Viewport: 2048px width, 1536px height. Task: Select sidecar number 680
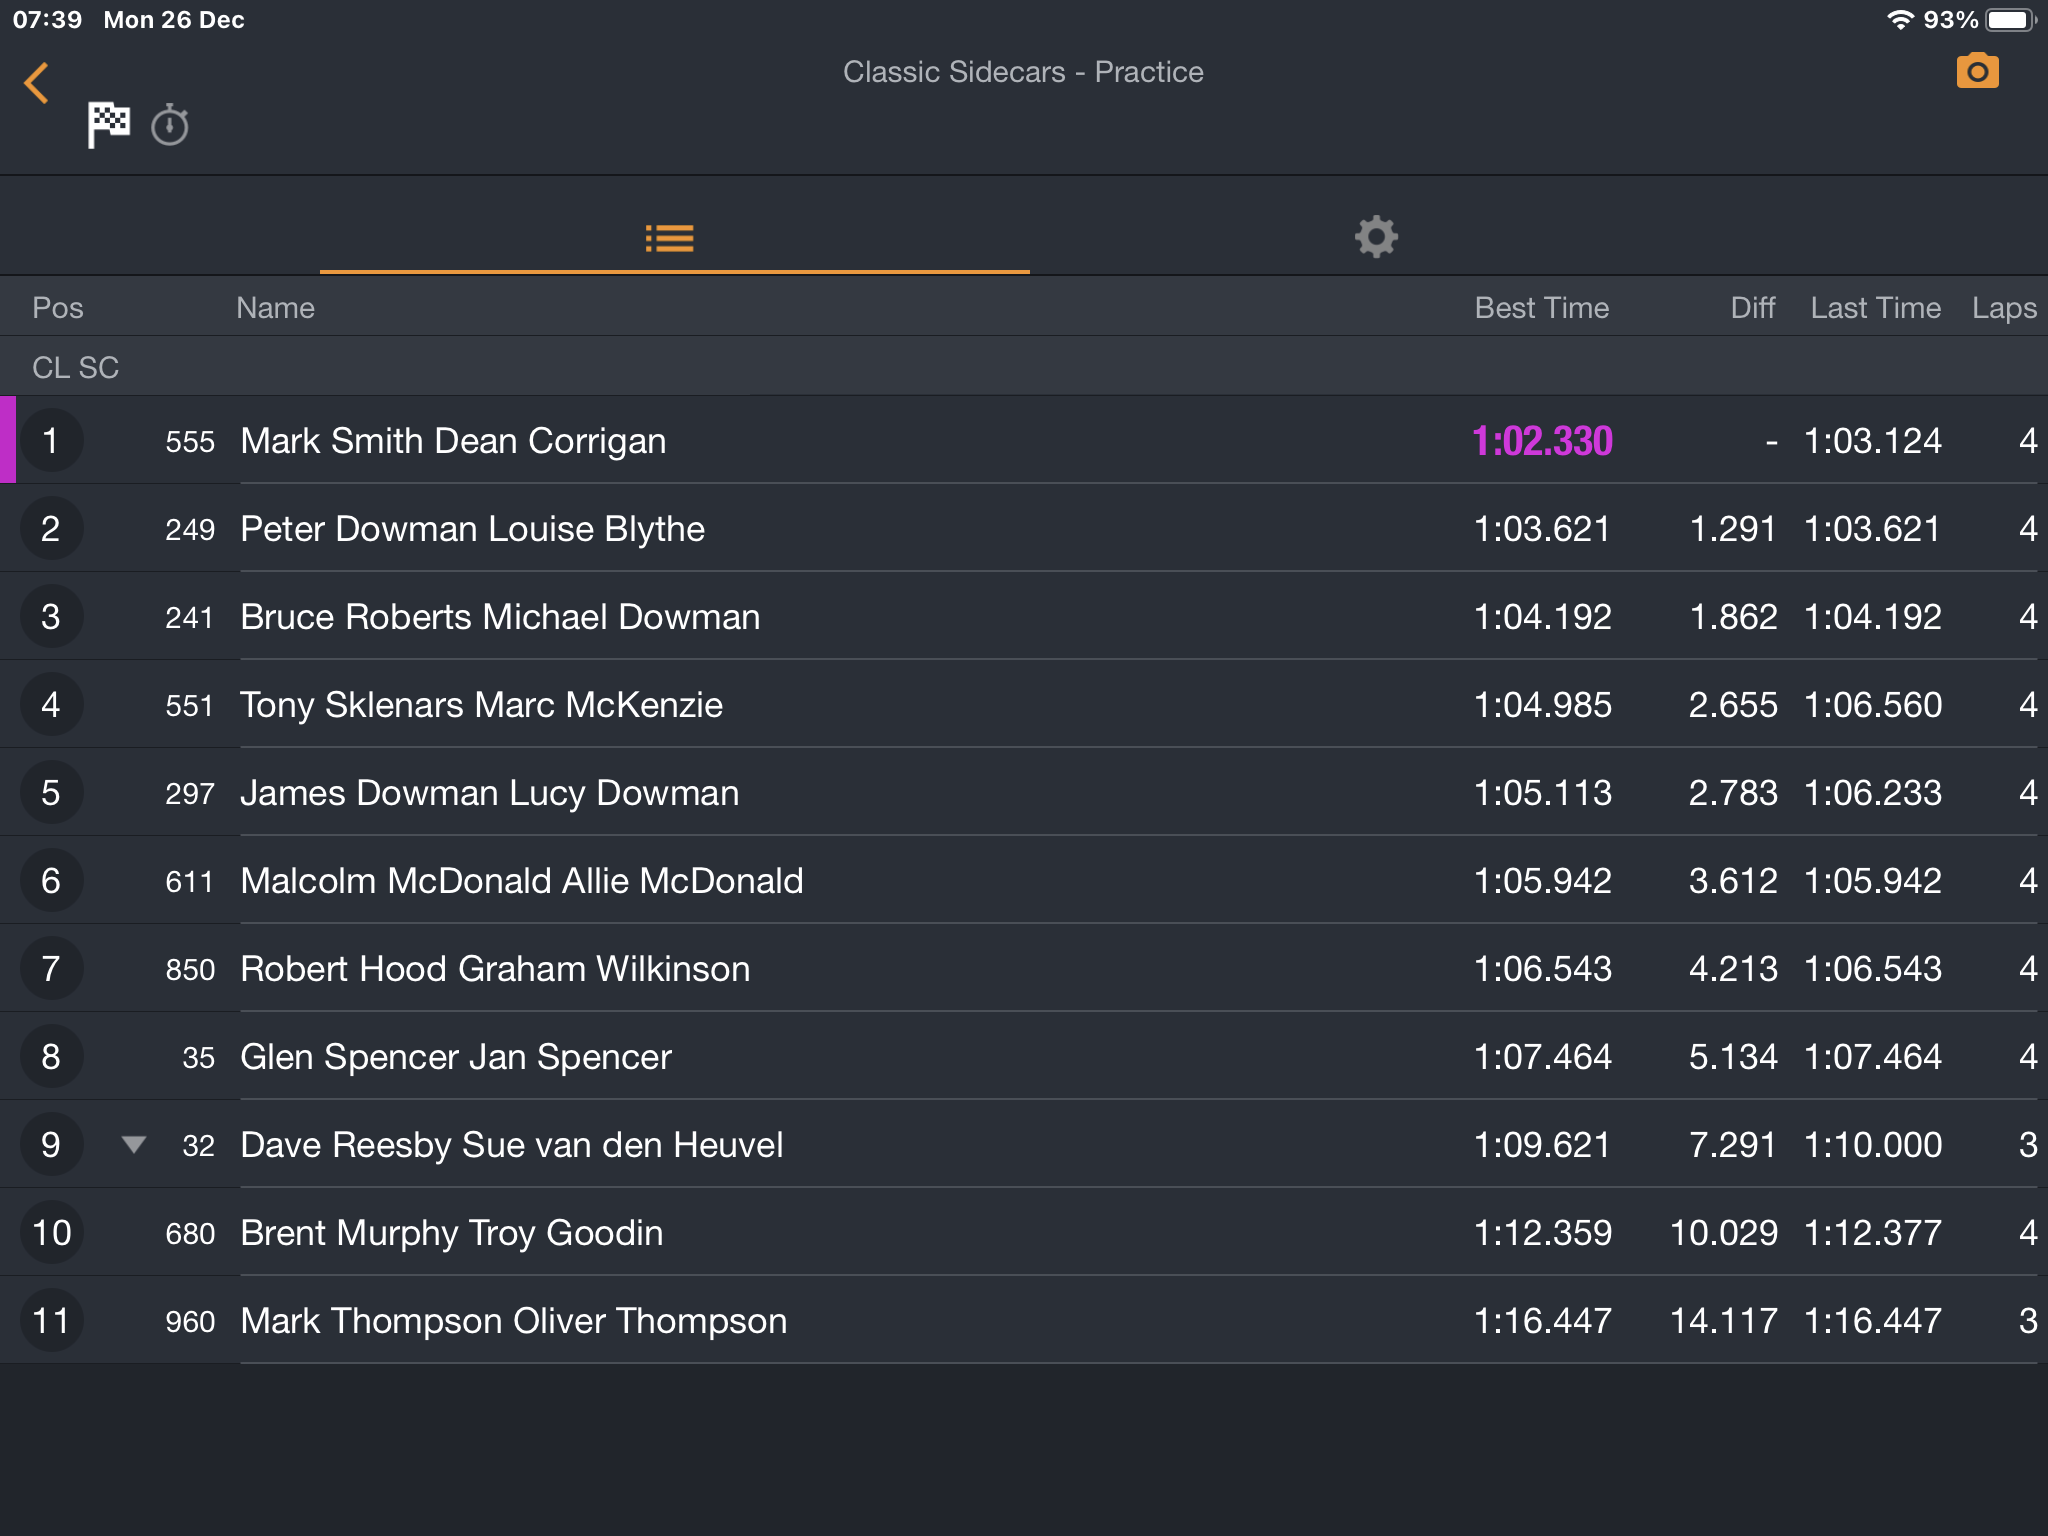click(190, 1234)
